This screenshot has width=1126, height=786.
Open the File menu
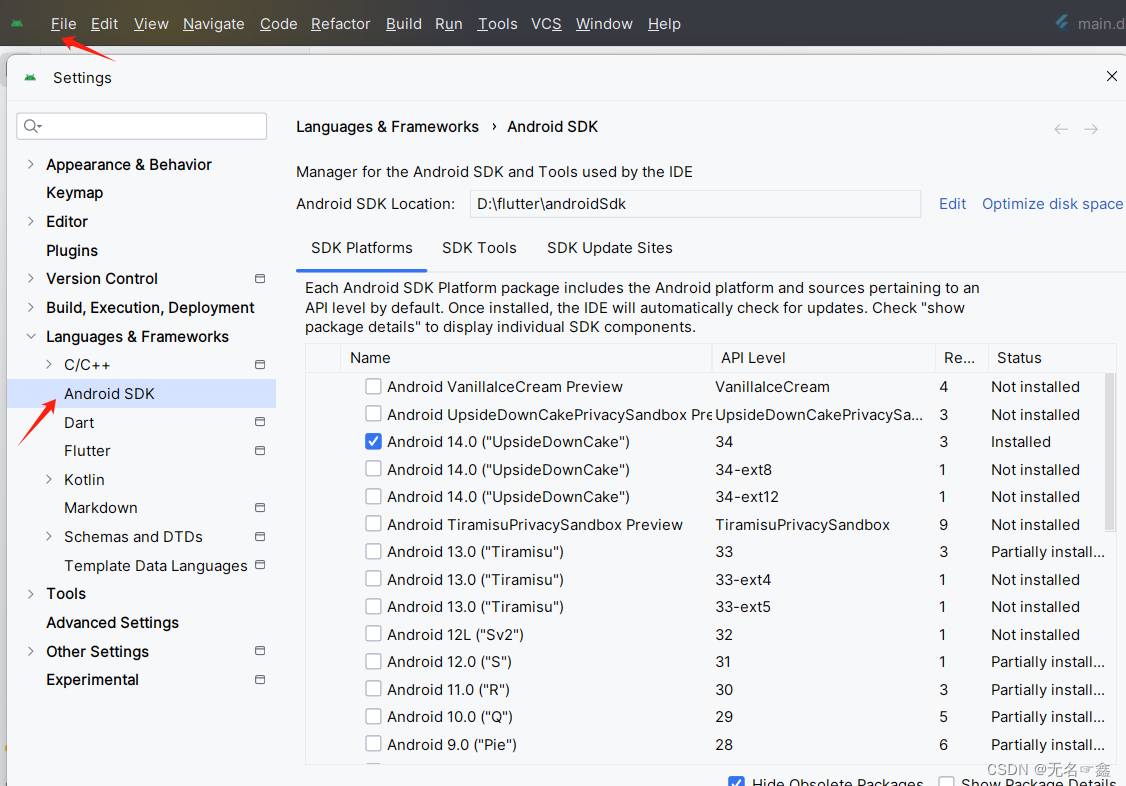click(63, 24)
